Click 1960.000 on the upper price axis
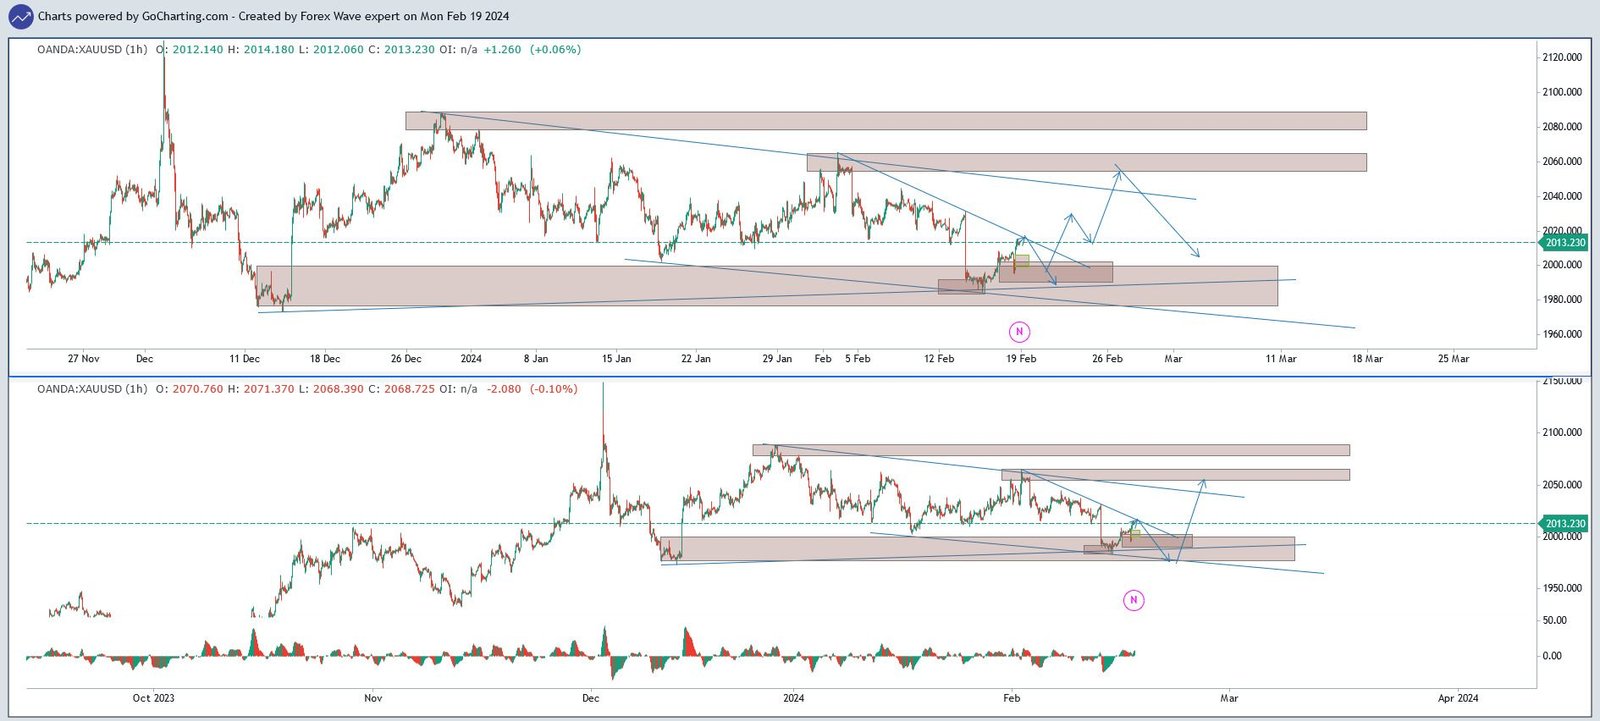Viewport: 1600px width, 721px height. point(1562,334)
